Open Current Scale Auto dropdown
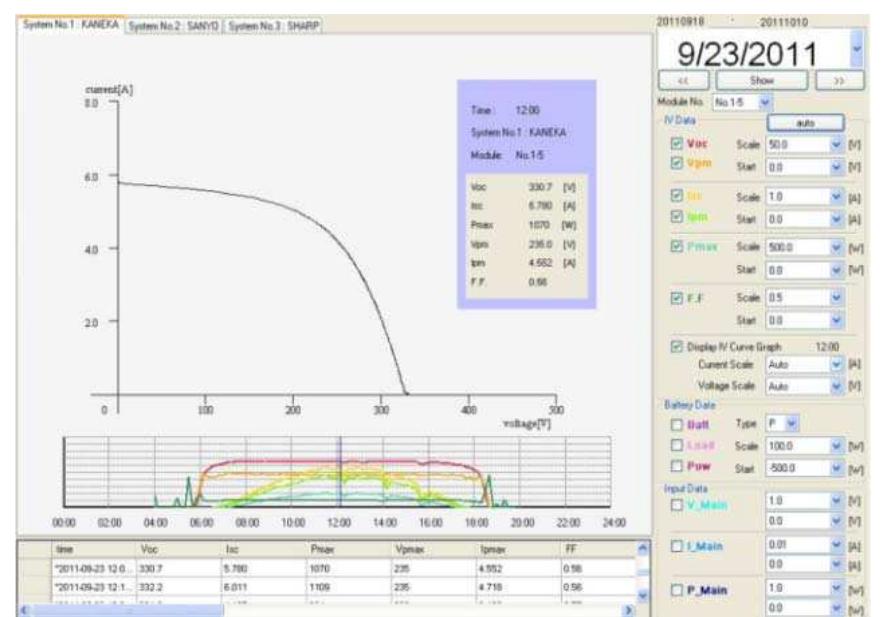888x617 pixels. (x=836, y=365)
